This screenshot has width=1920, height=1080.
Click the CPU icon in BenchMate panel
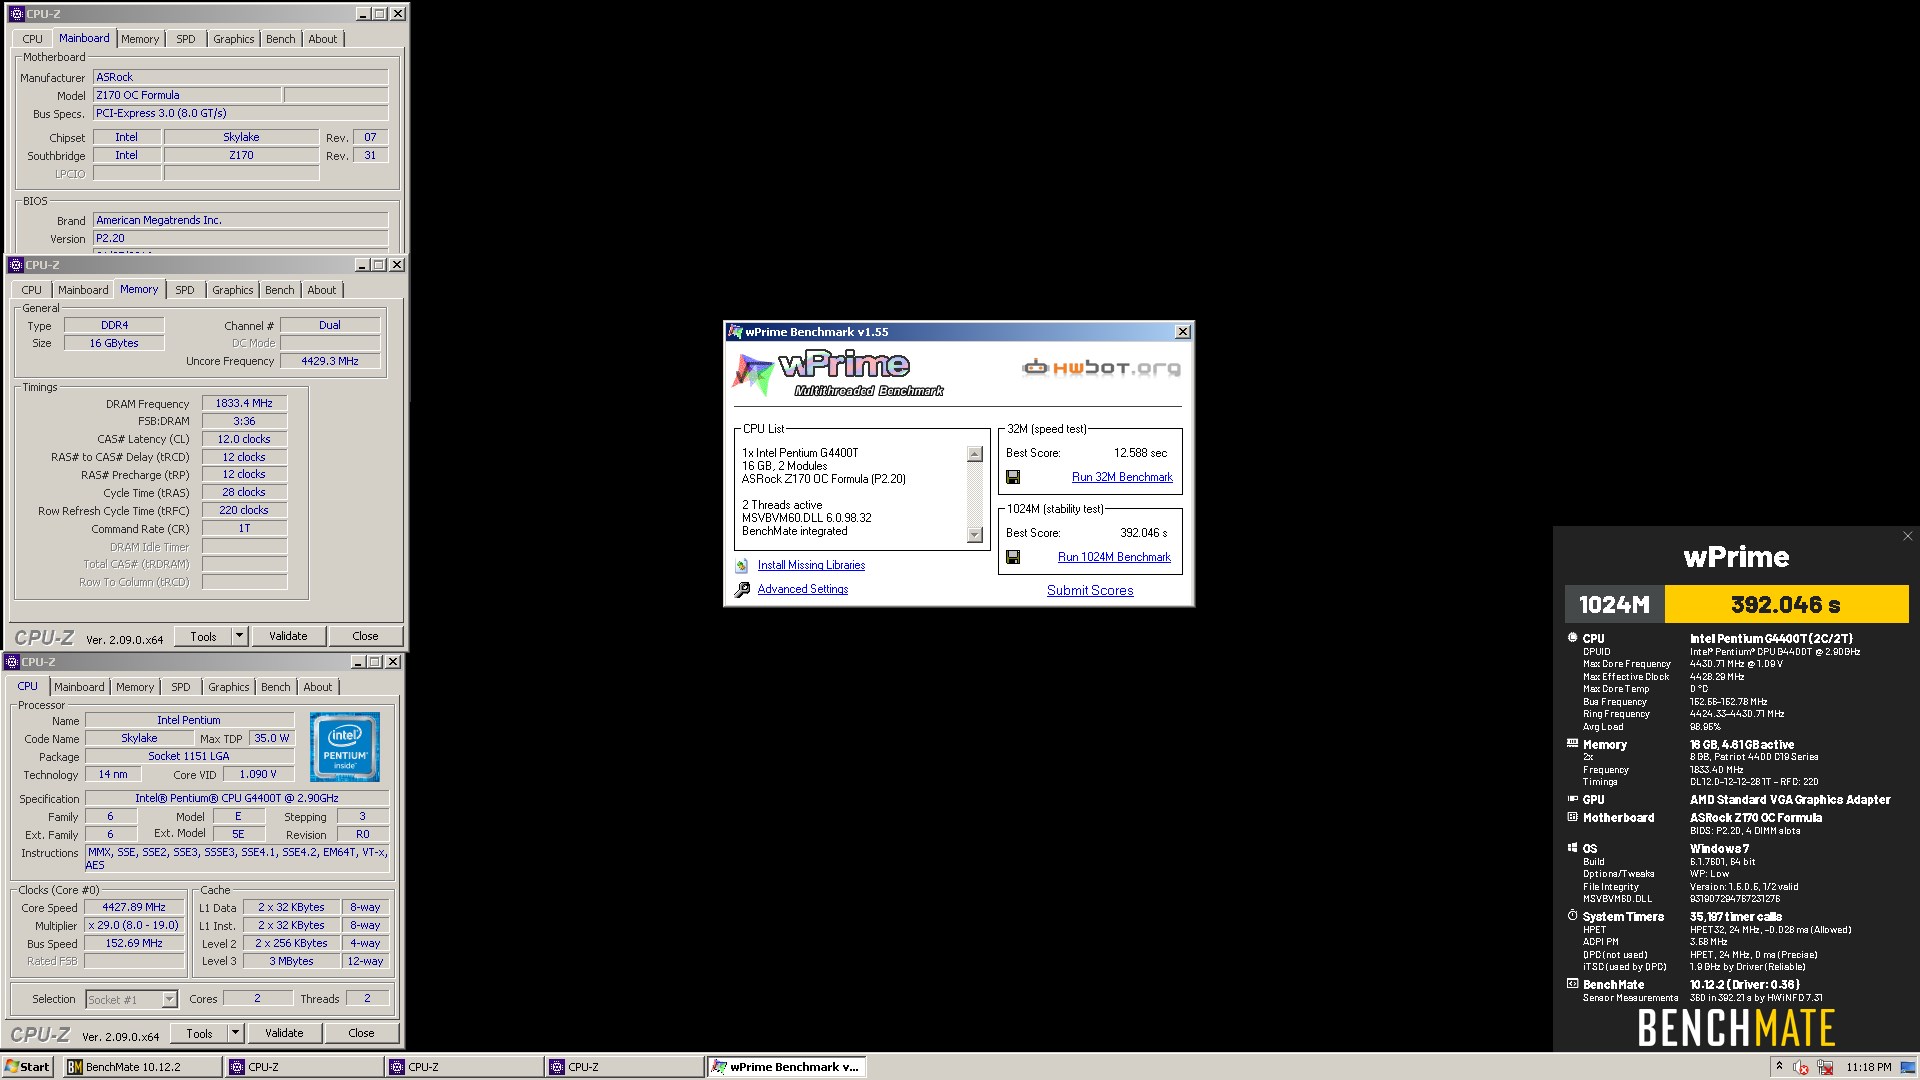[1572, 638]
